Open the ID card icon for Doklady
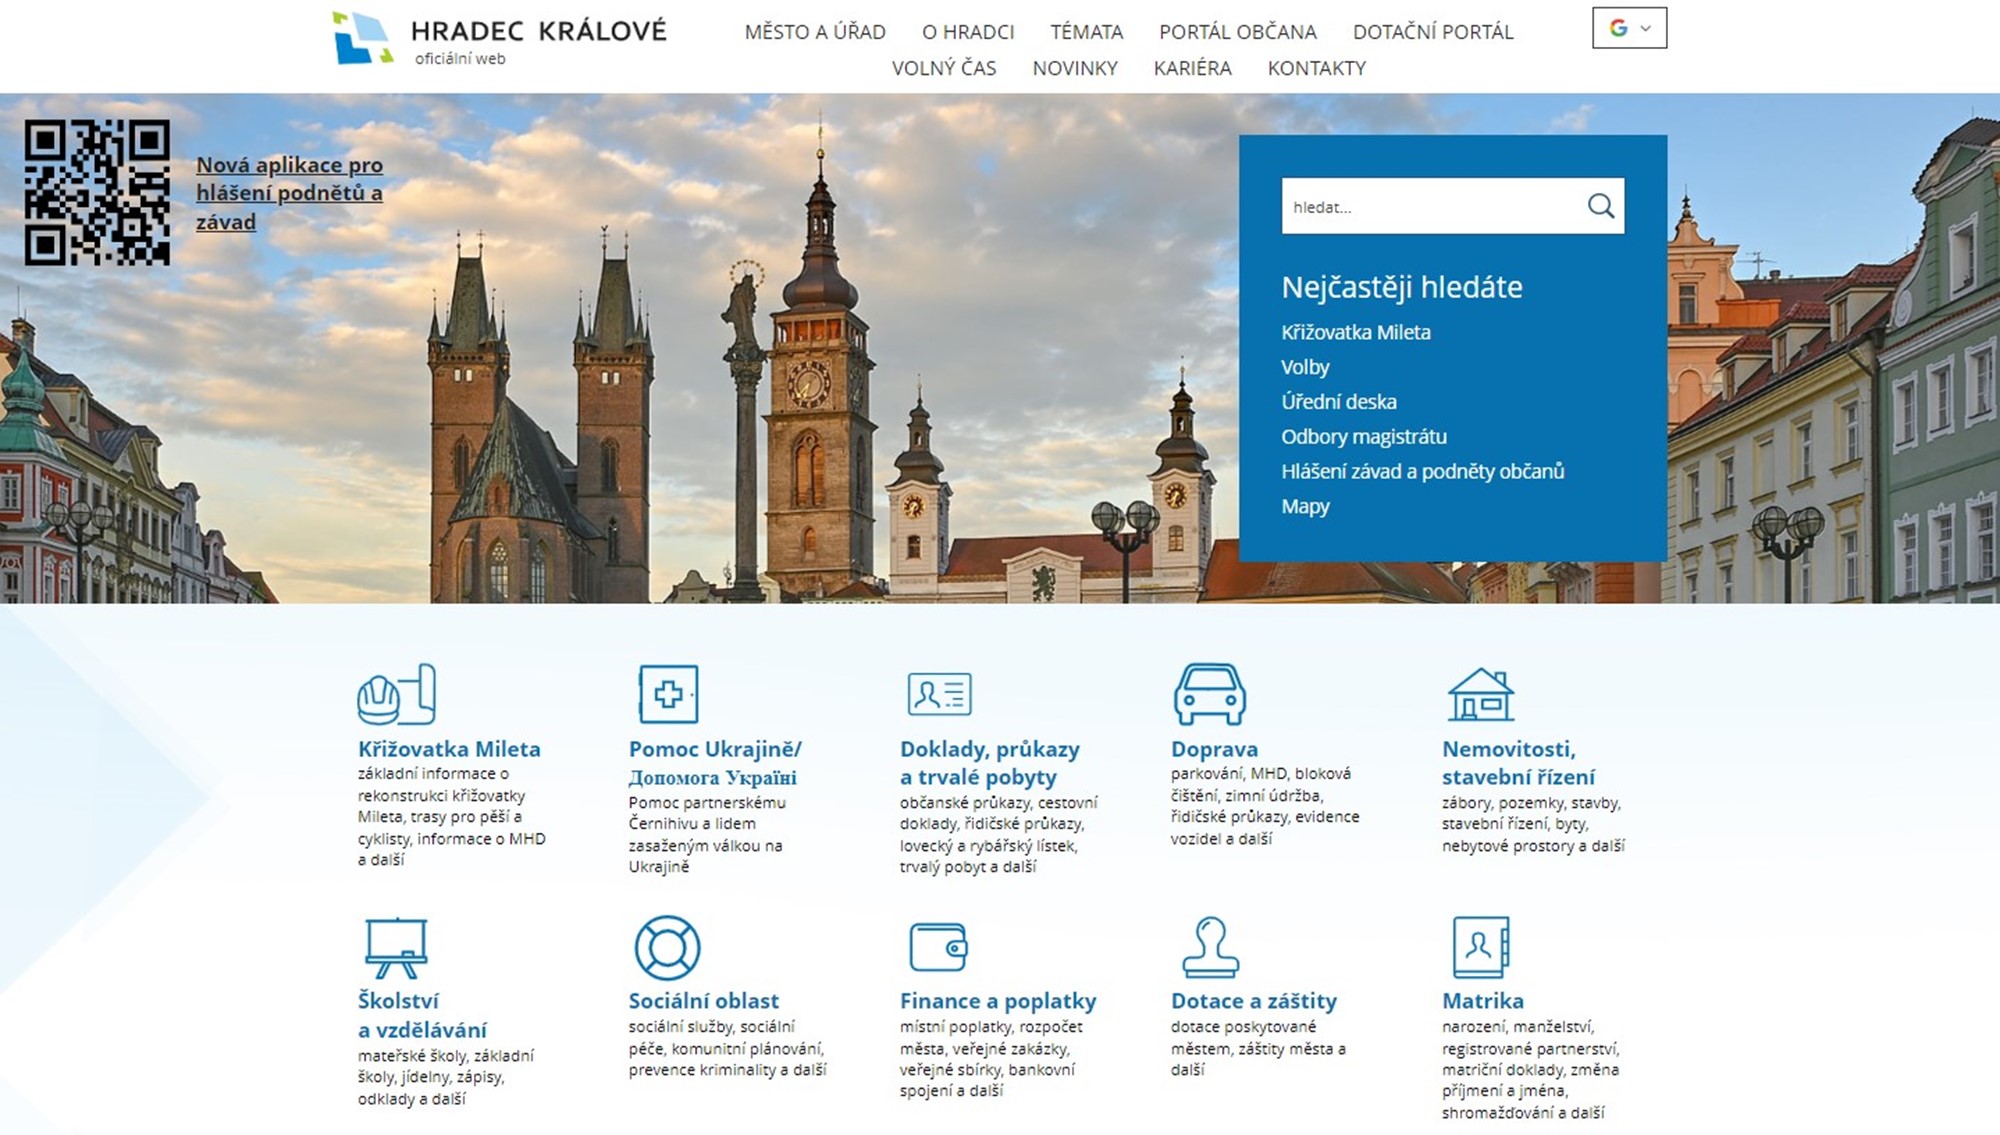The image size is (2000, 1135). tap(939, 694)
